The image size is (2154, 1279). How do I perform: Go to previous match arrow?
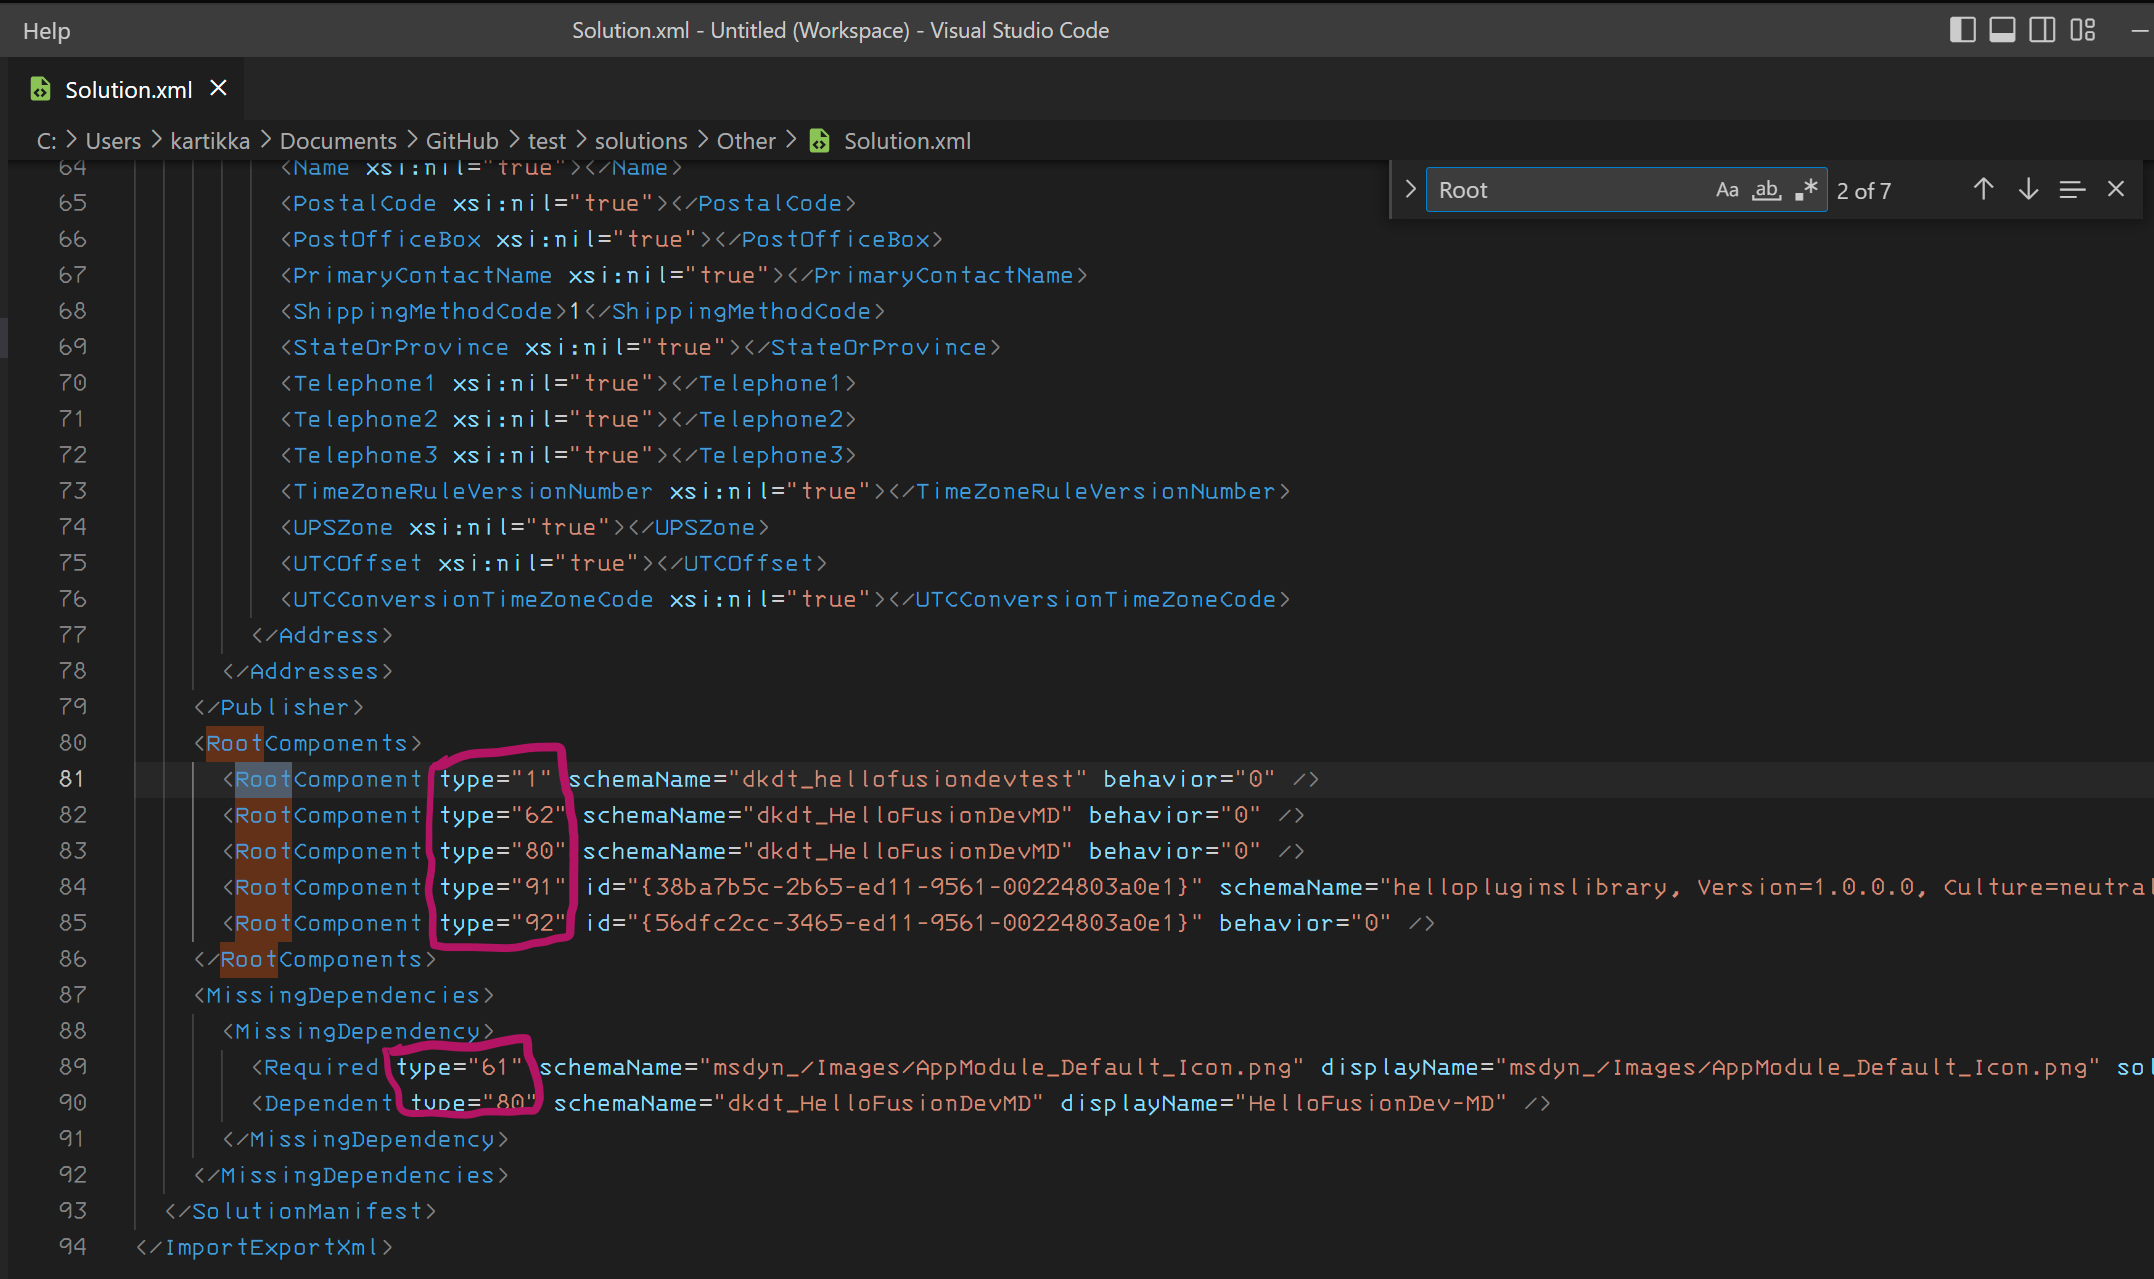point(1983,189)
